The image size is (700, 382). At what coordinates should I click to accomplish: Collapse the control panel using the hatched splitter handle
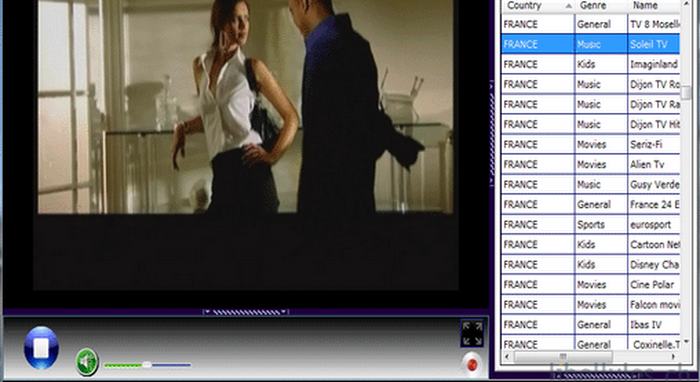coord(245,312)
